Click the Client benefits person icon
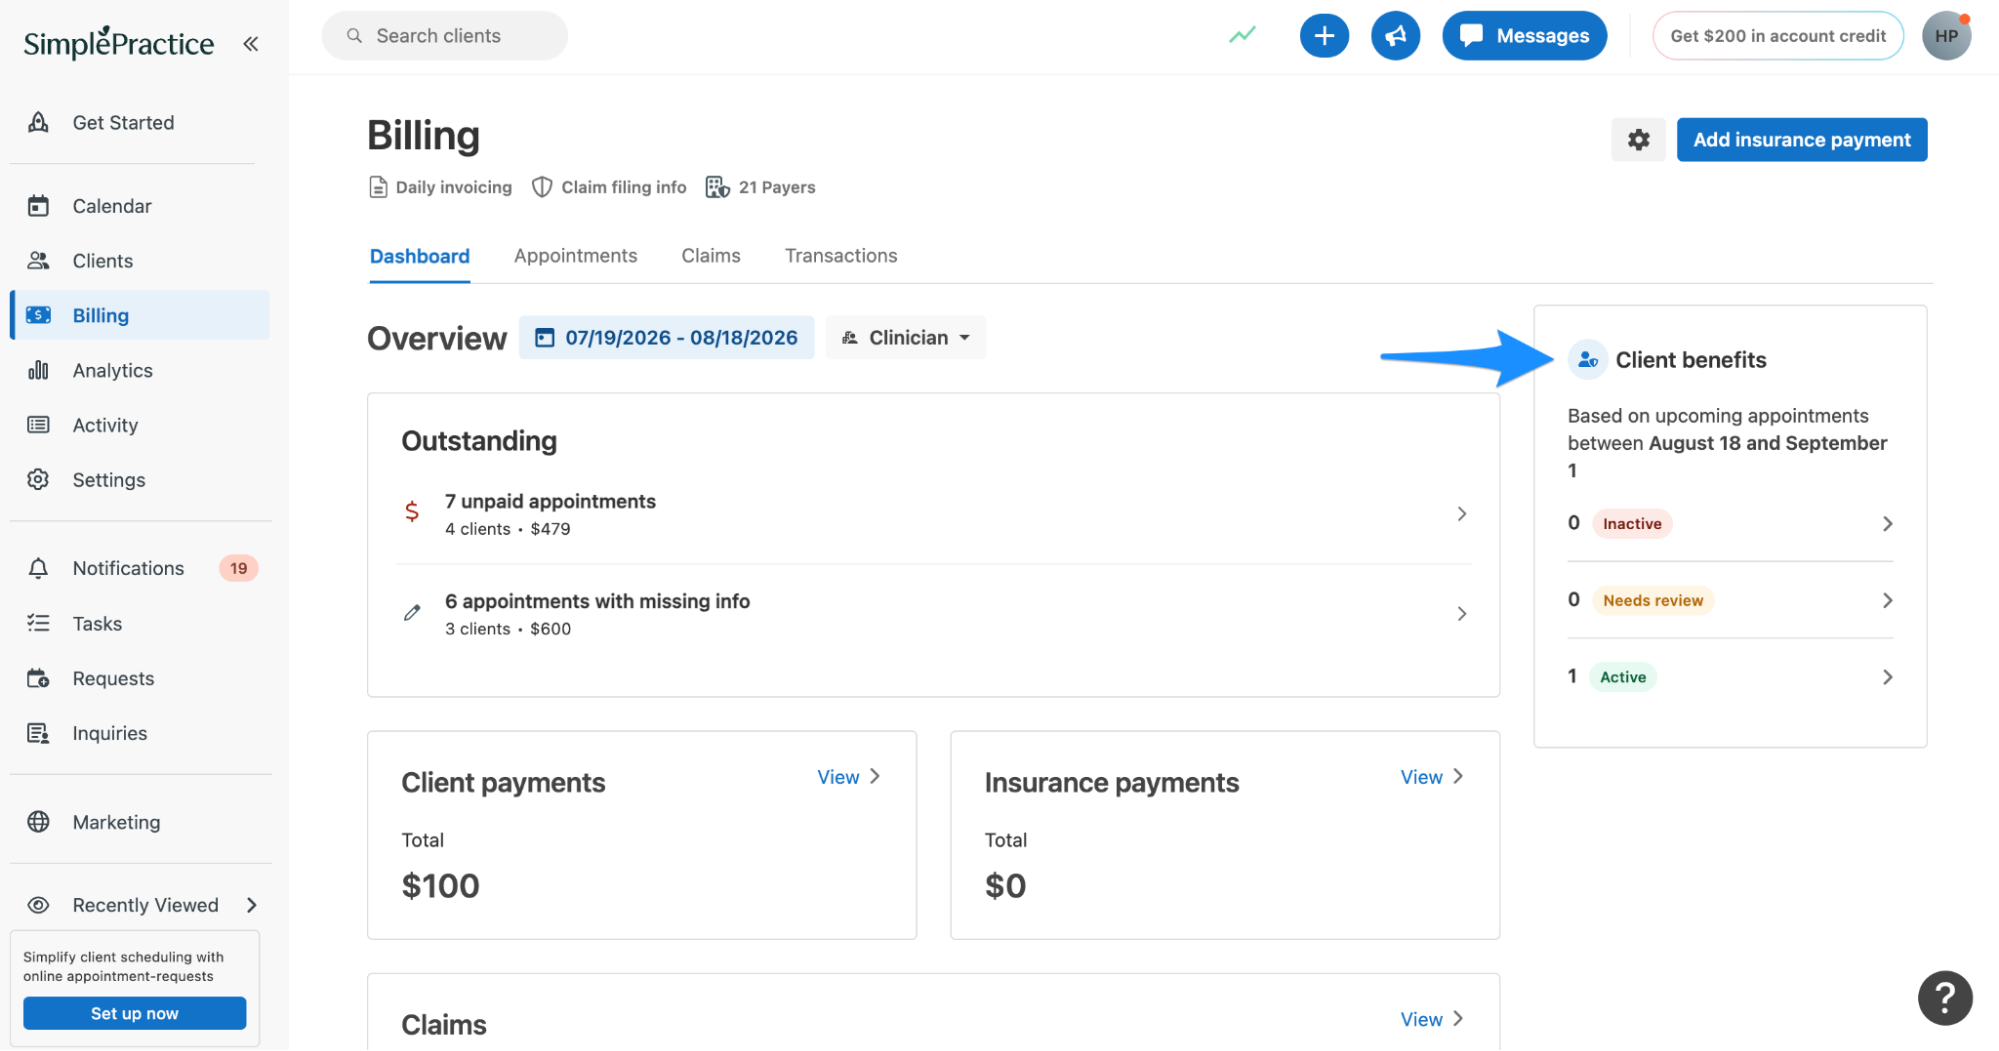1999x1051 pixels. tap(1587, 360)
